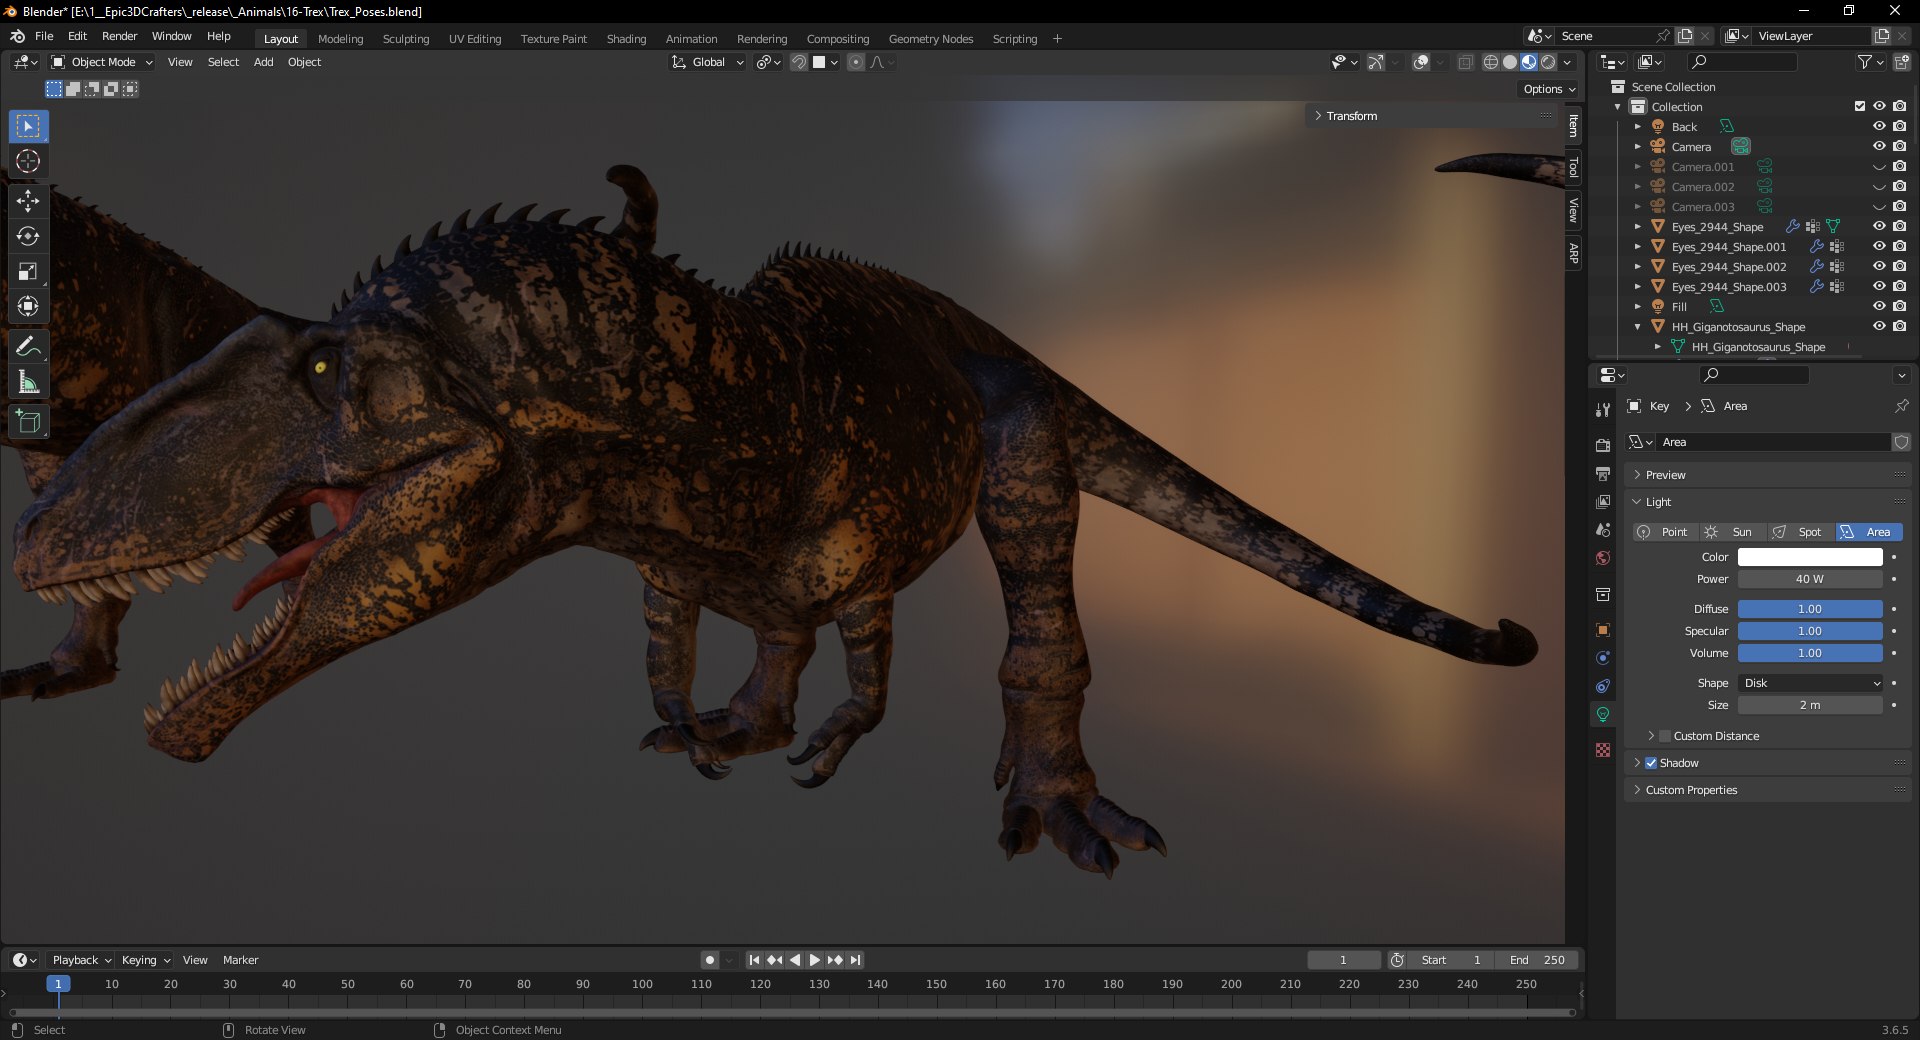Switch to wireframe viewport shading
The image size is (1920, 1040).
tap(1491, 62)
